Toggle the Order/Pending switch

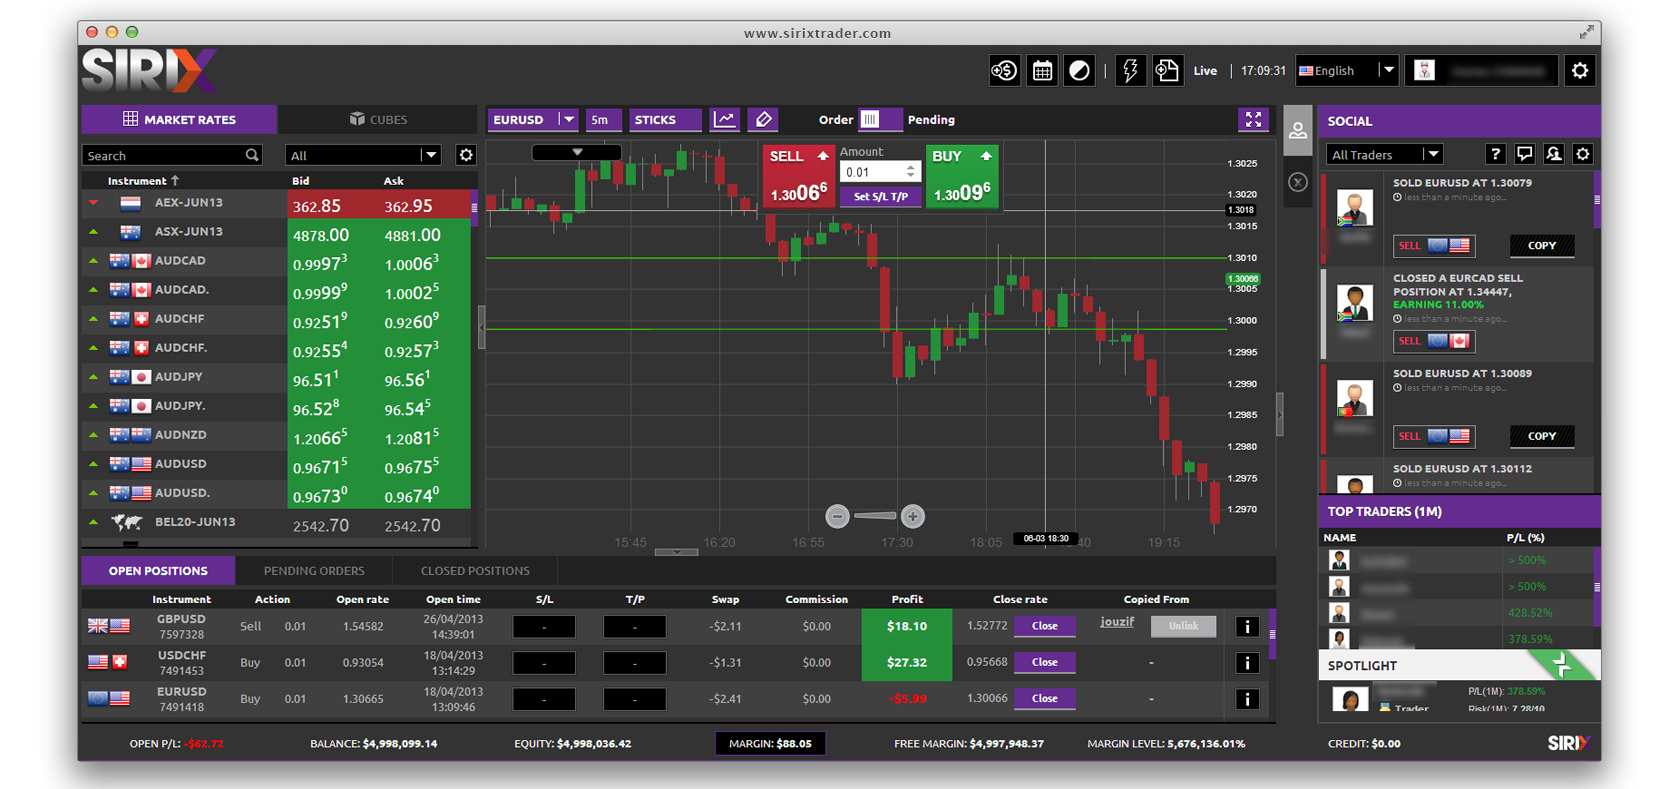[879, 120]
